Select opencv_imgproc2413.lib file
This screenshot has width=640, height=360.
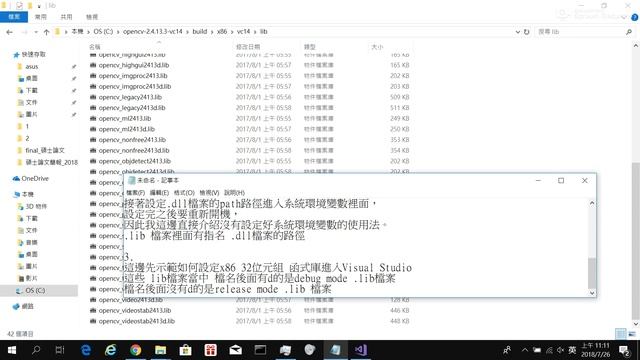coord(133,76)
